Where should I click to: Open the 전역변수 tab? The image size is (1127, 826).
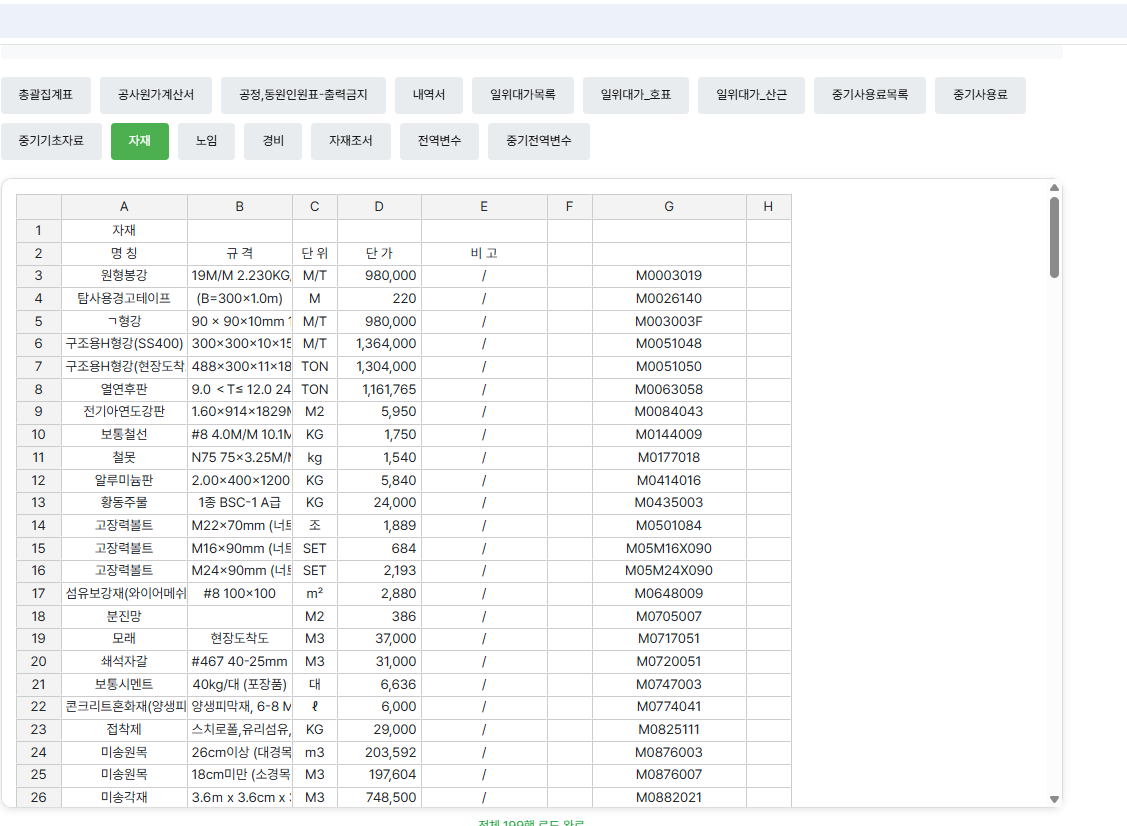439,141
